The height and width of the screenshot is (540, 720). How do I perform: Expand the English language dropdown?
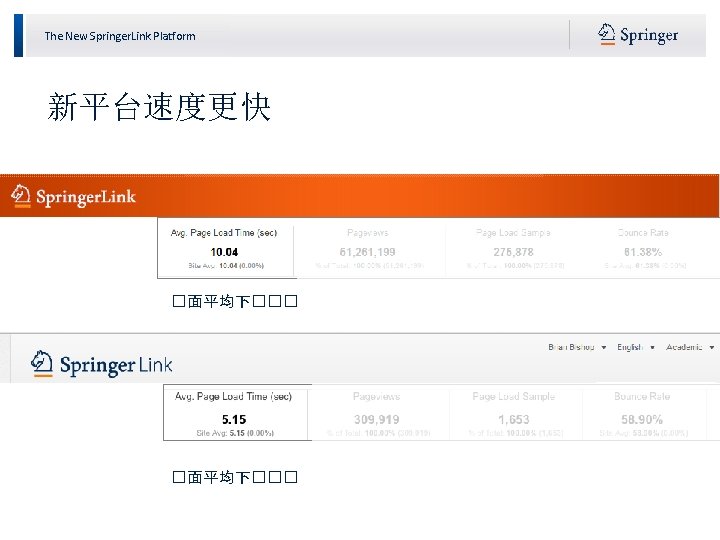coord(636,347)
